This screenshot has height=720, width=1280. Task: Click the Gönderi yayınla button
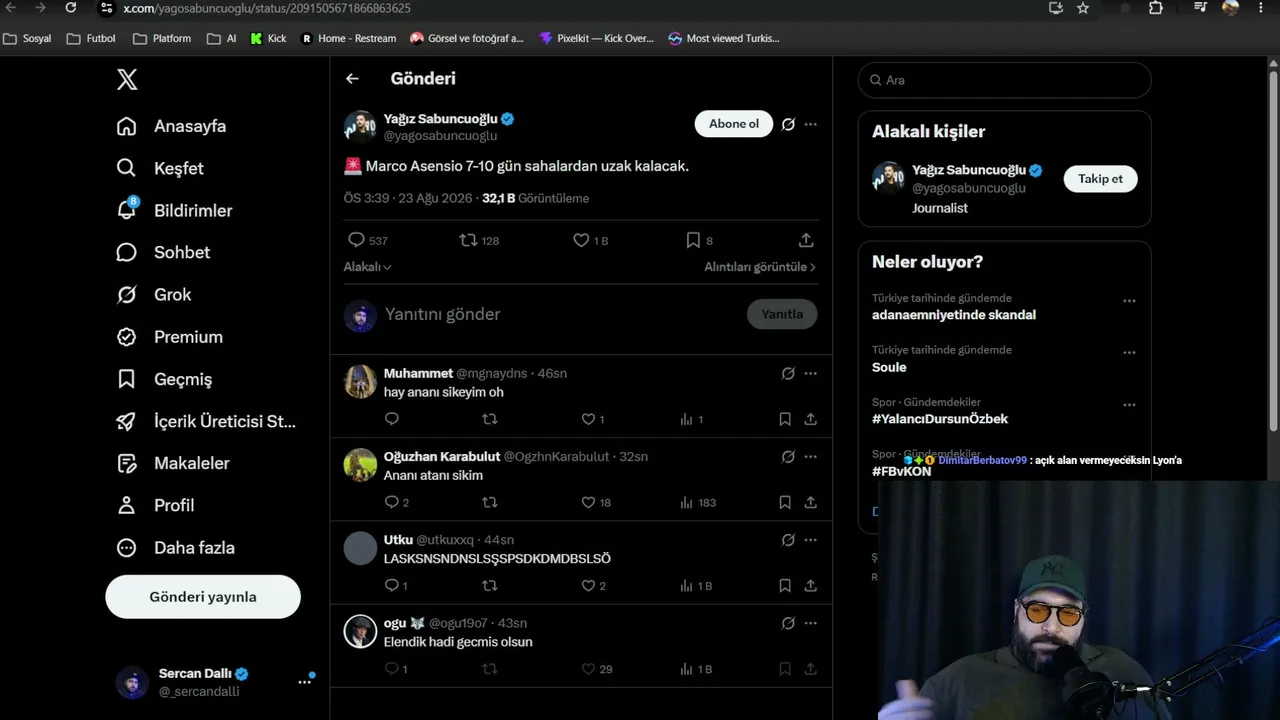pyautogui.click(x=203, y=596)
